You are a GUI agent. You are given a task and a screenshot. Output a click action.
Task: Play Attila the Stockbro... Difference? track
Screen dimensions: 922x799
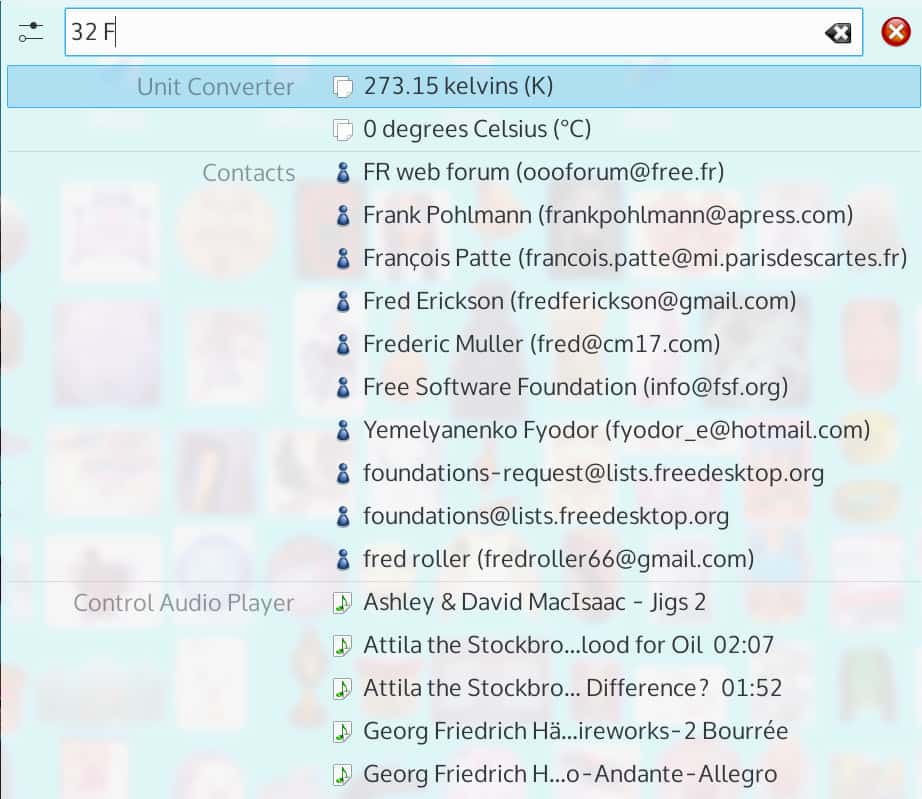click(463, 688)
